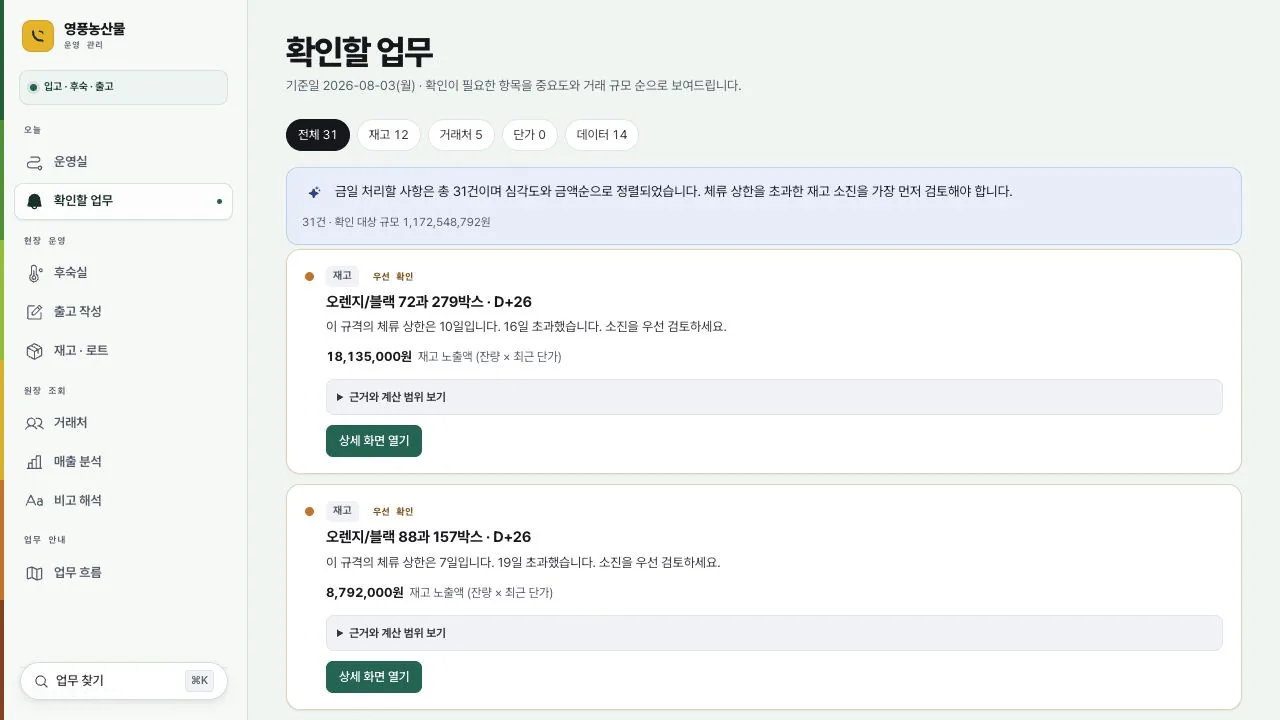Switch to 거래처 5 filter tab

coord(461,135)
